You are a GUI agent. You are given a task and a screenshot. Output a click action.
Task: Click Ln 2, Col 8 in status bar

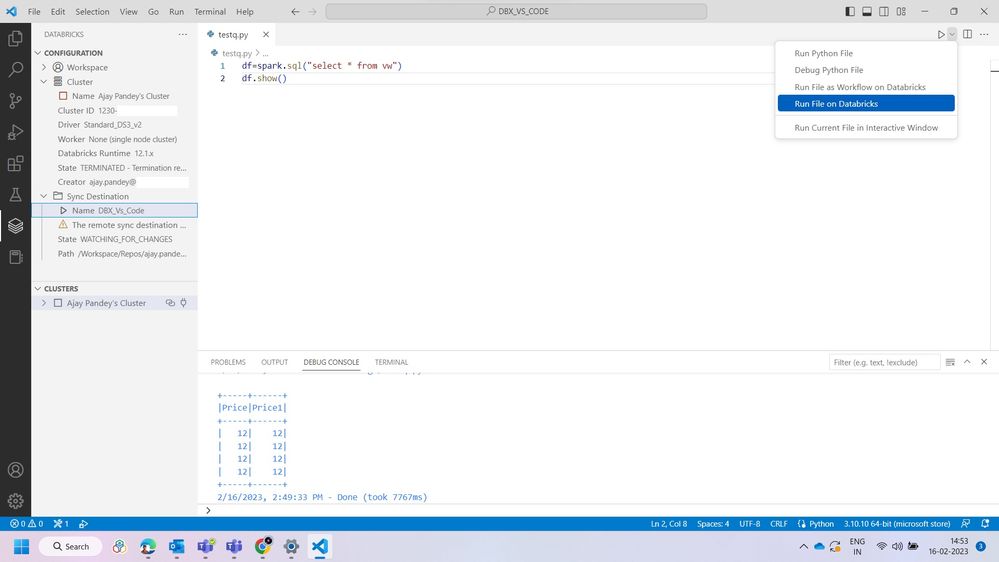669,523
